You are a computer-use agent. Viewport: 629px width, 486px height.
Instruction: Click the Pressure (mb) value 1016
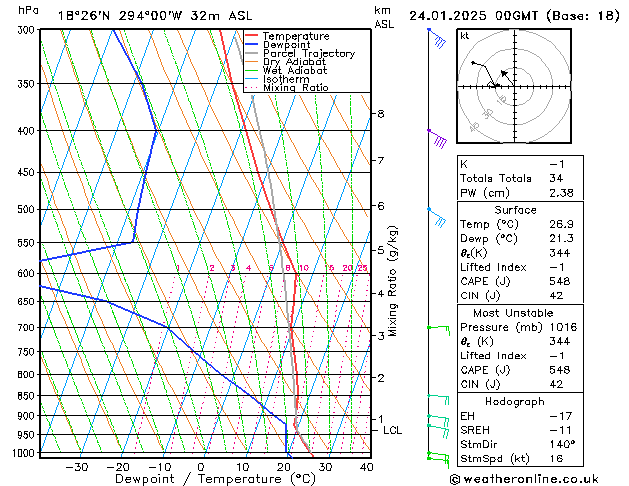[563, 327]
